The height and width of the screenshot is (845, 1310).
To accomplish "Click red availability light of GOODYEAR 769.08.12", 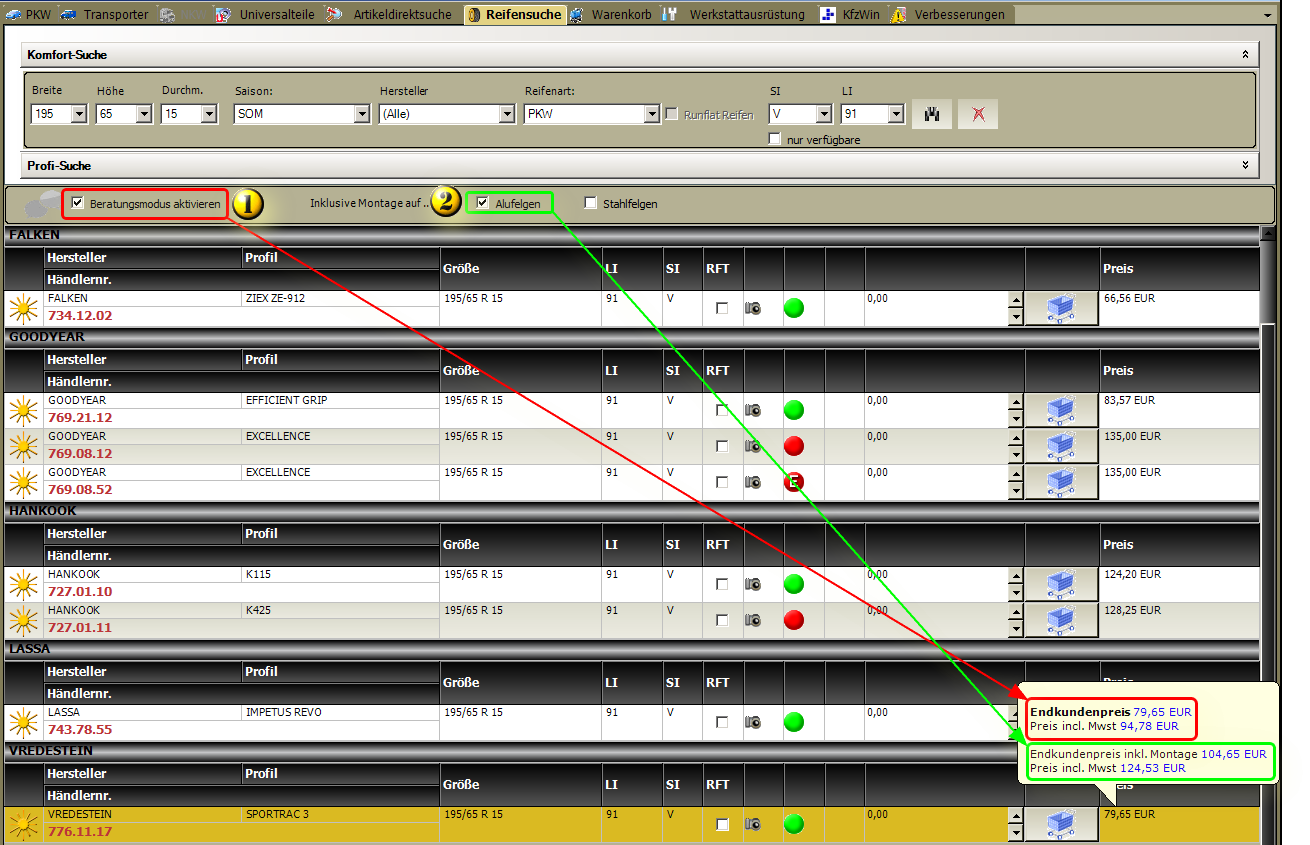I will [x=794, y=447].
